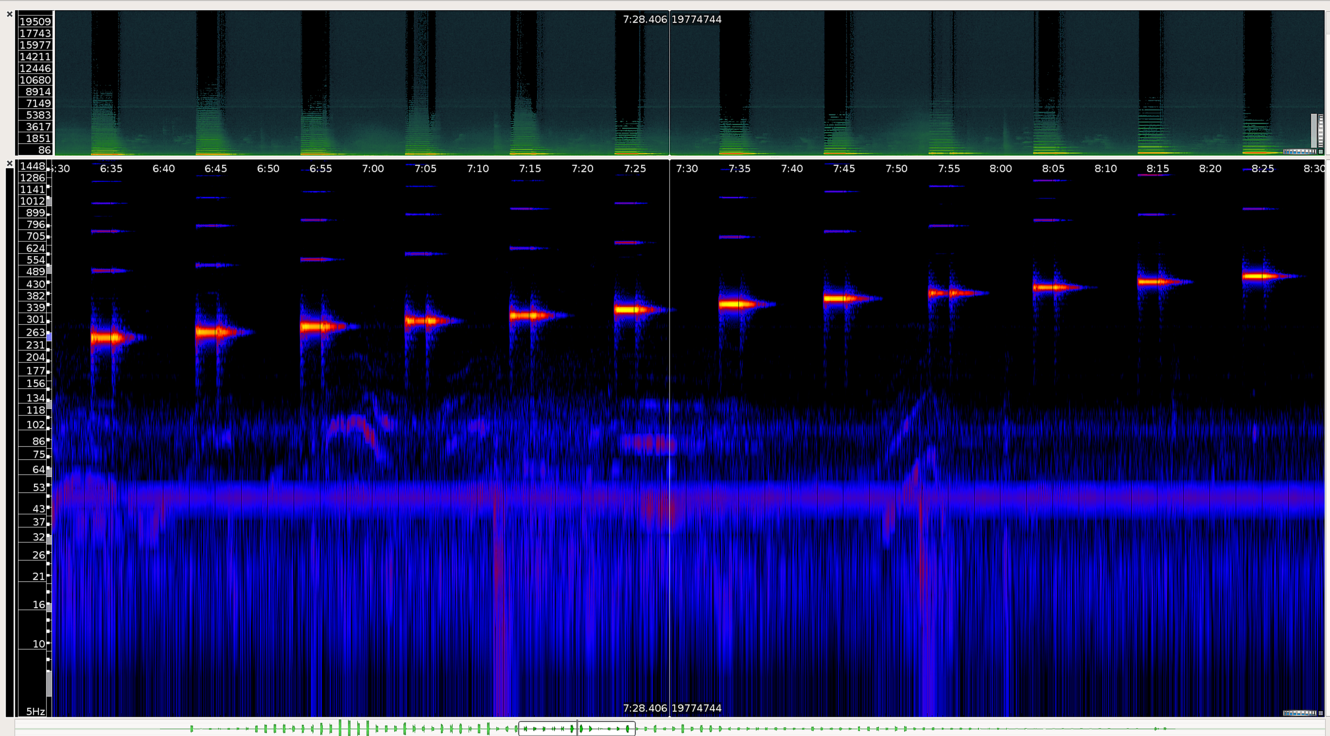
Task: Click 263 Hz label on lower frequency scale
Action: (x=35, y=333)
